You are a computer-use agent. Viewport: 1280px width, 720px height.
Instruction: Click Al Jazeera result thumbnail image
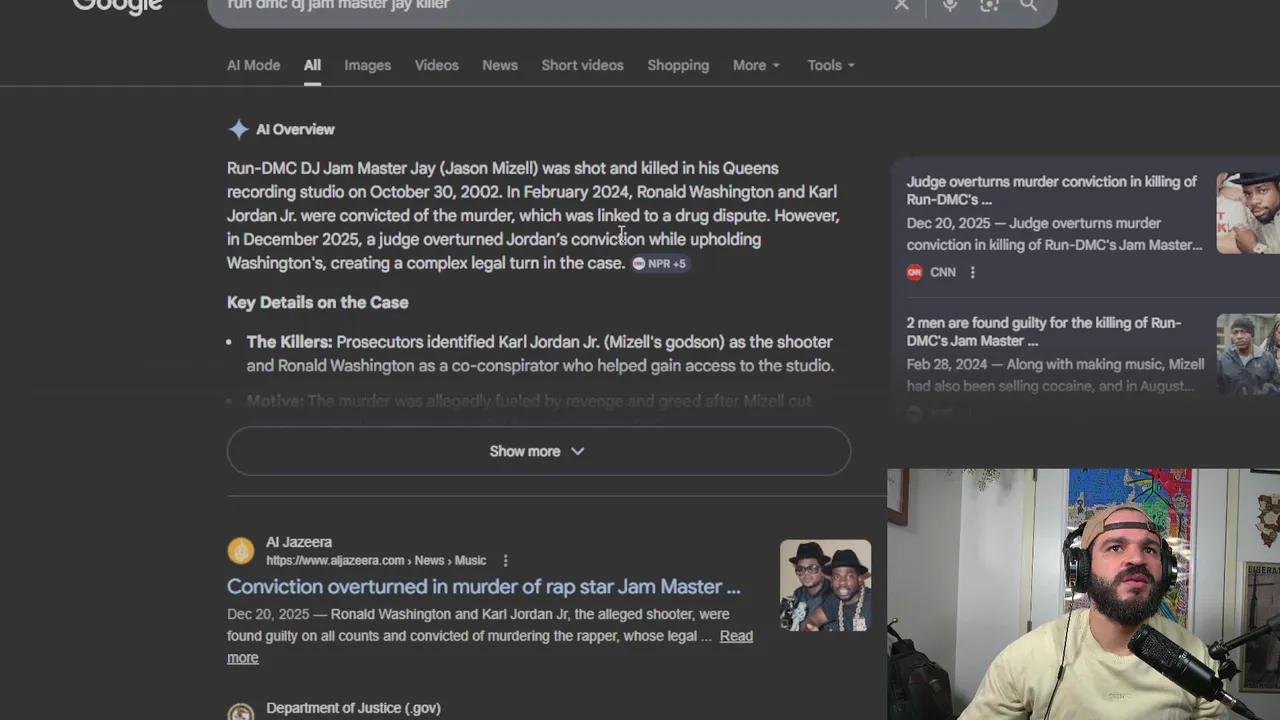(825, 586)
